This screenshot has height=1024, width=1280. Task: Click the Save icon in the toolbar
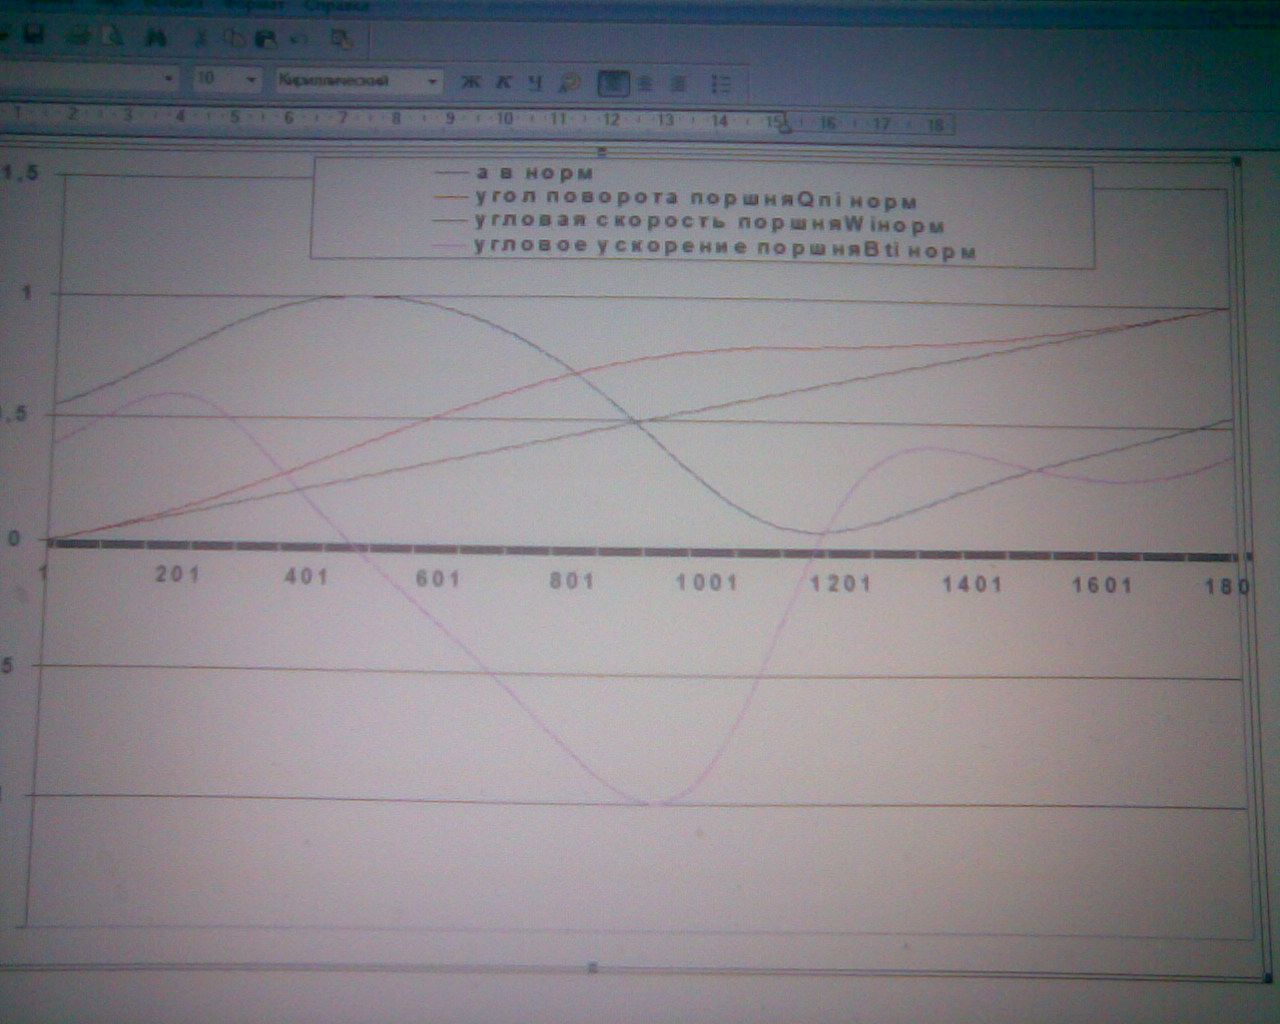click(33, 37)
